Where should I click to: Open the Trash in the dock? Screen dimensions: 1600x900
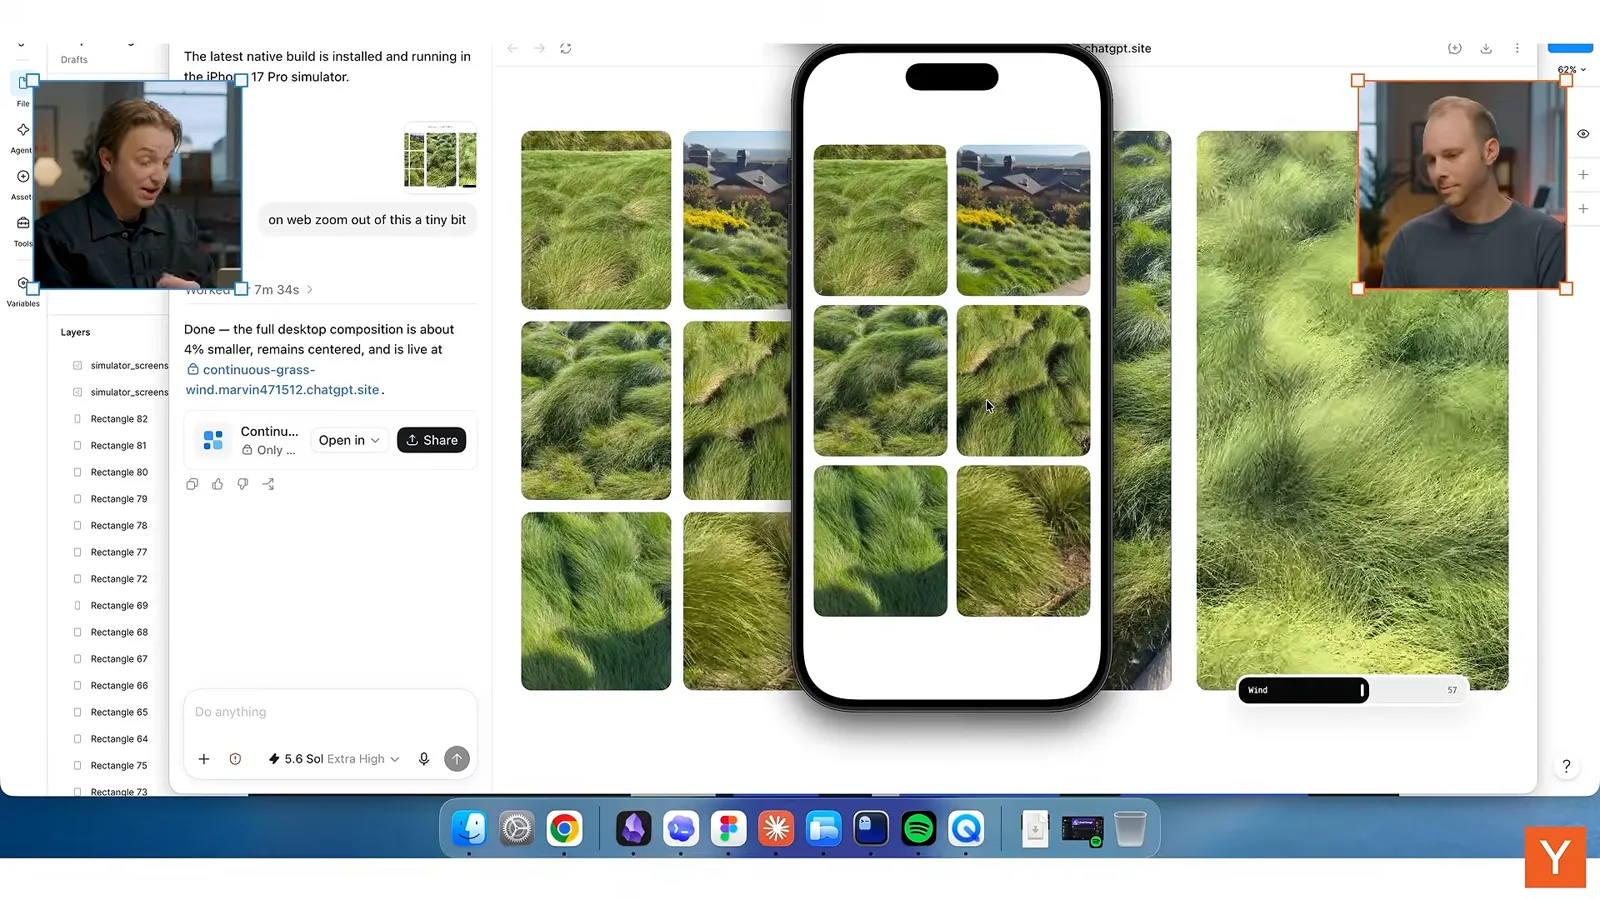coord(1130,828)
